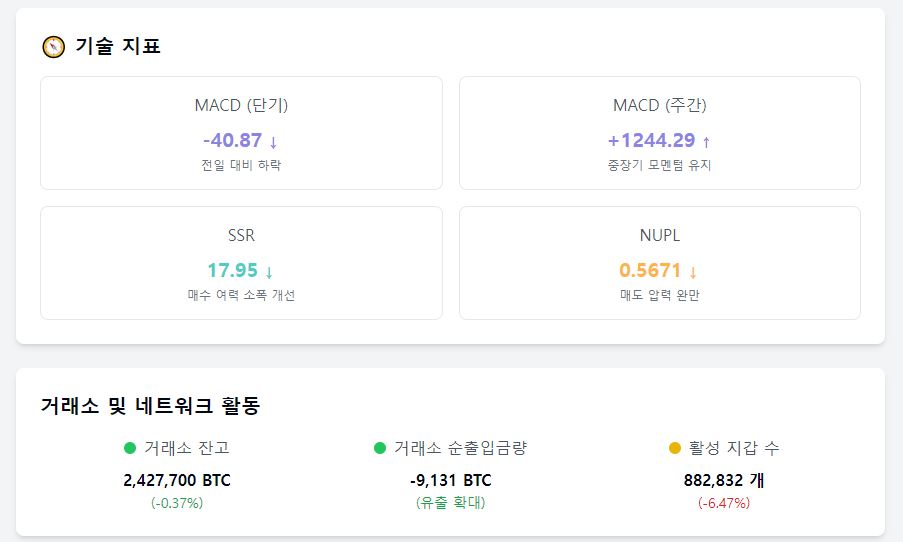Click the 중장기 모멘텀 유지 caption
Image resolution: width=903 pixels, height=542 pixels.
[660, 165]
